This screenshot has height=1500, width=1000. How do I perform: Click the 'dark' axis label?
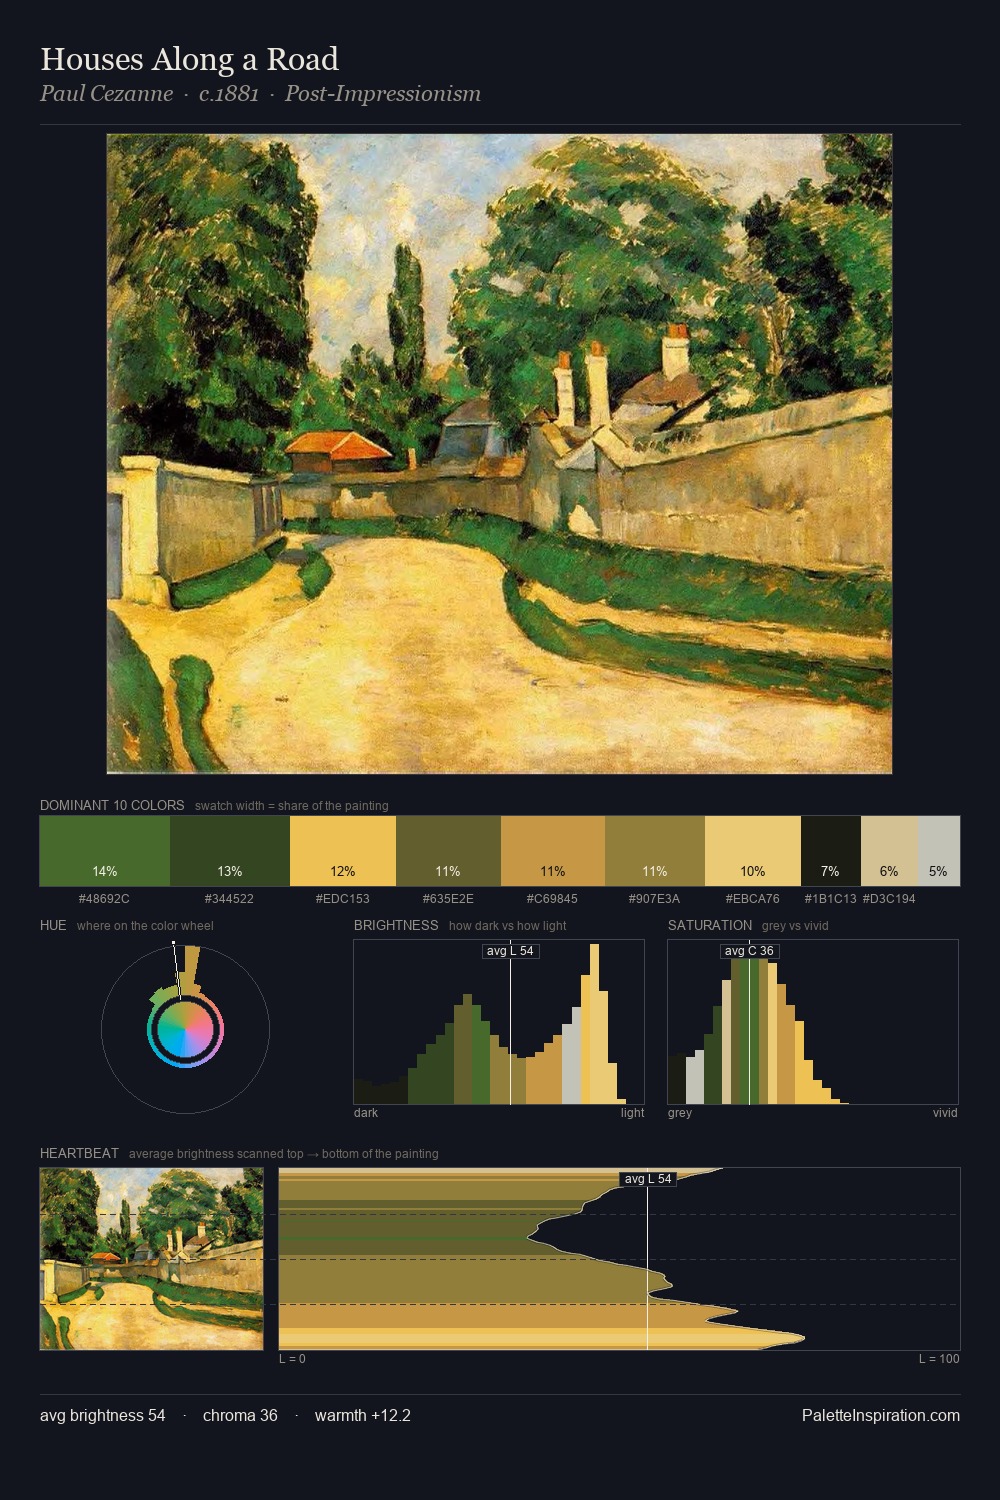[x=366, y=1113]
